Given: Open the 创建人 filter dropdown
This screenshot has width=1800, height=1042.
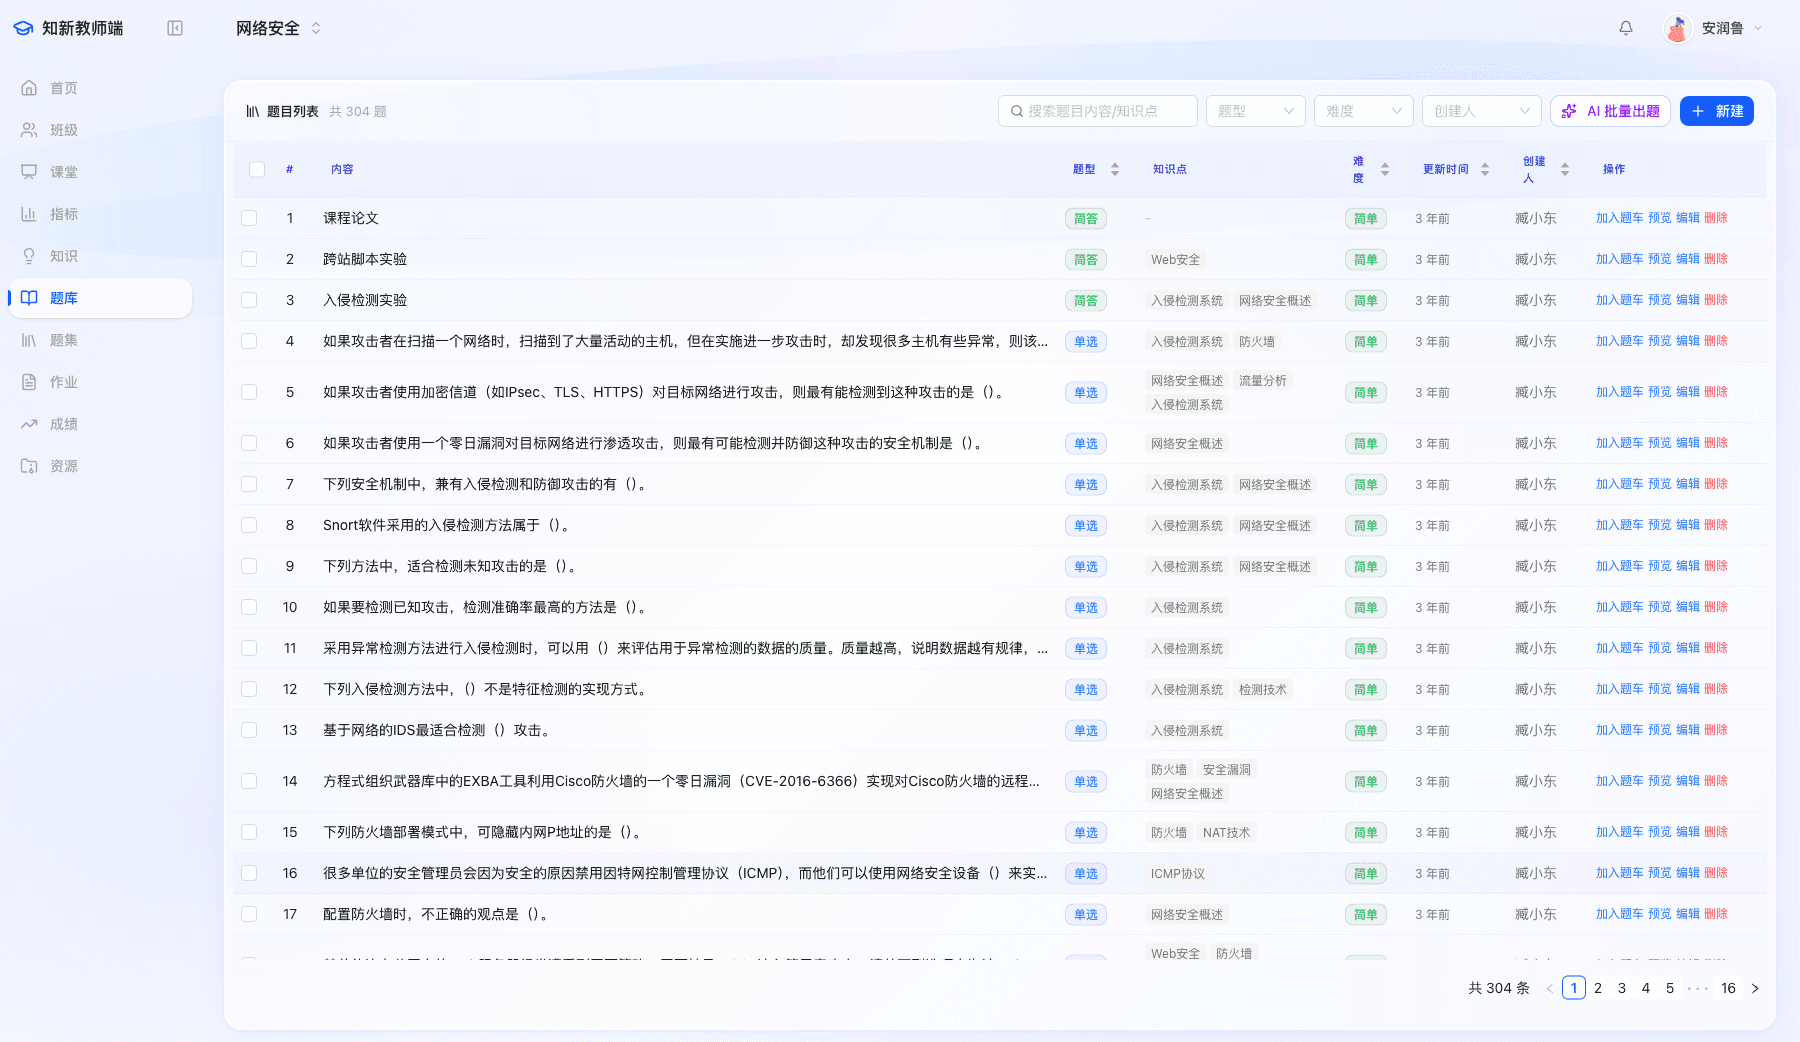Looking at the screenshot, I should pos(1481,111).
